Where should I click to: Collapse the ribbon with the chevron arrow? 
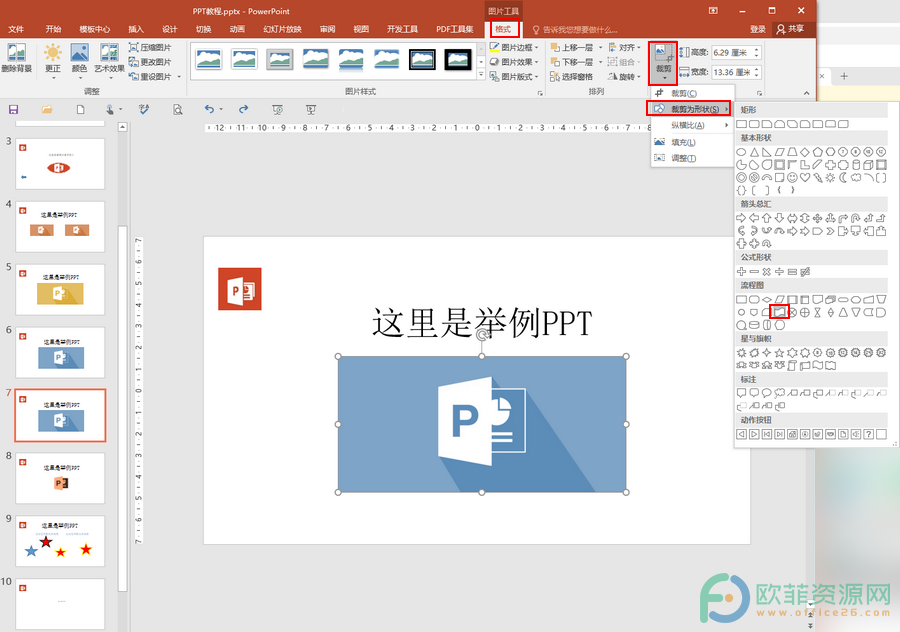pyautogui.click(x=806, y=93)
